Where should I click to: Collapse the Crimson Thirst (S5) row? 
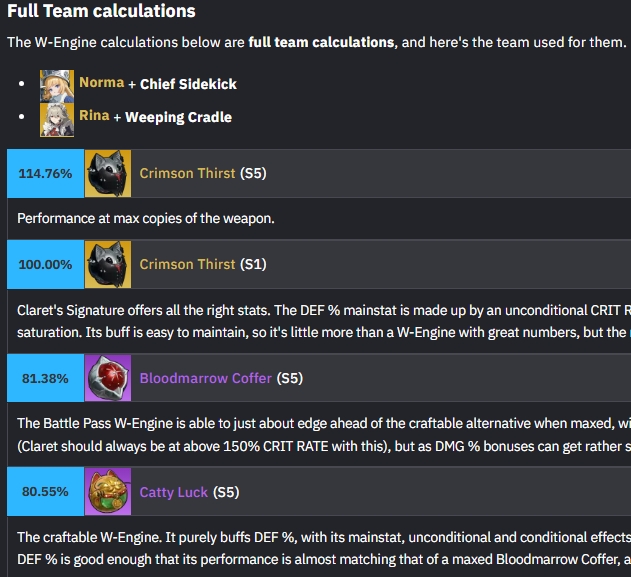point(319,173)
